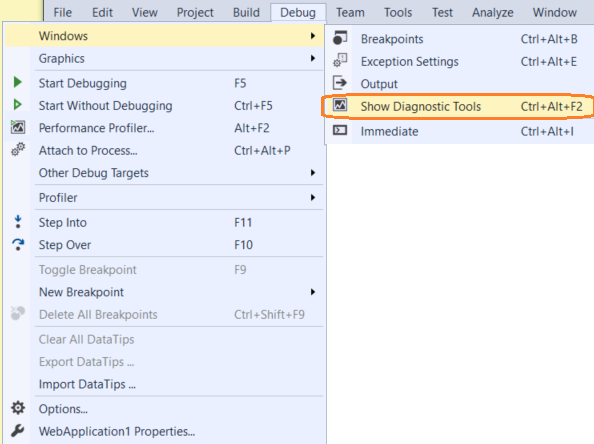Launch Performance Profiler... entry
Image resolution: width=594 pixels, height=444 pixels.
pyautogui.click(x=164, y=128)
